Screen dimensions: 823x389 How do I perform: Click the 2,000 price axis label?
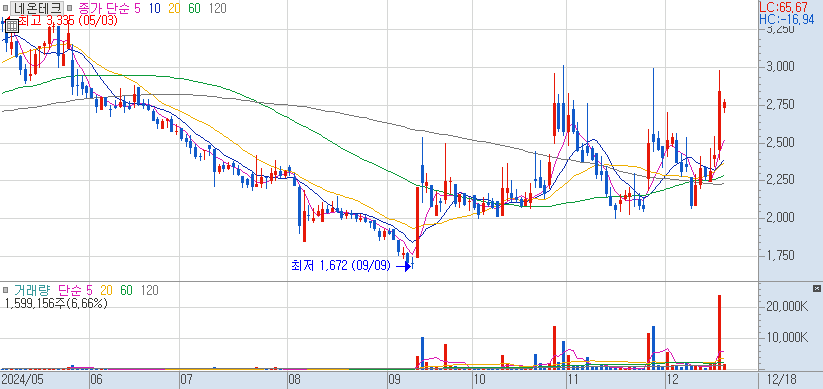coord(780,218)
